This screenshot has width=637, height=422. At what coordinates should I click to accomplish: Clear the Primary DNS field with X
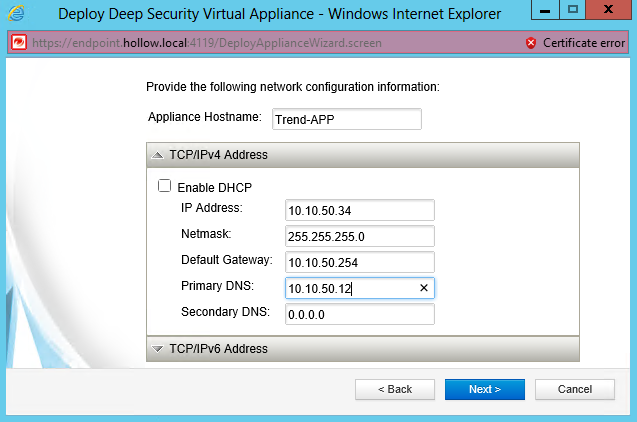pos(423,288)
